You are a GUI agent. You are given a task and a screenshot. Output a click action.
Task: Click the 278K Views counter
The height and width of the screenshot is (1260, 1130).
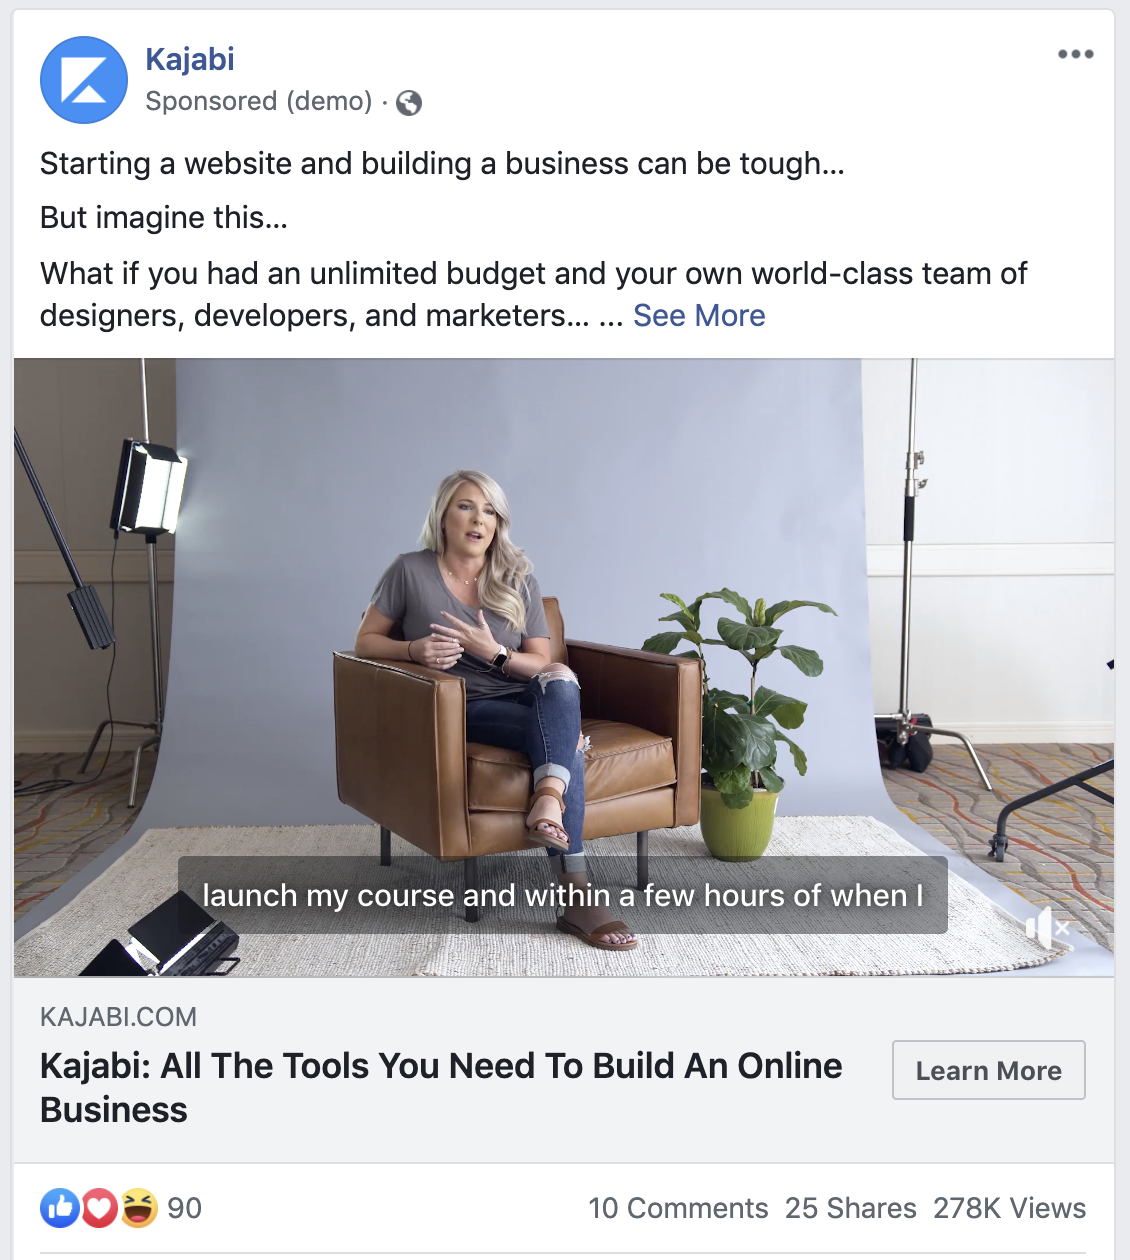pyautogui.click(x=1010, y=1208)
